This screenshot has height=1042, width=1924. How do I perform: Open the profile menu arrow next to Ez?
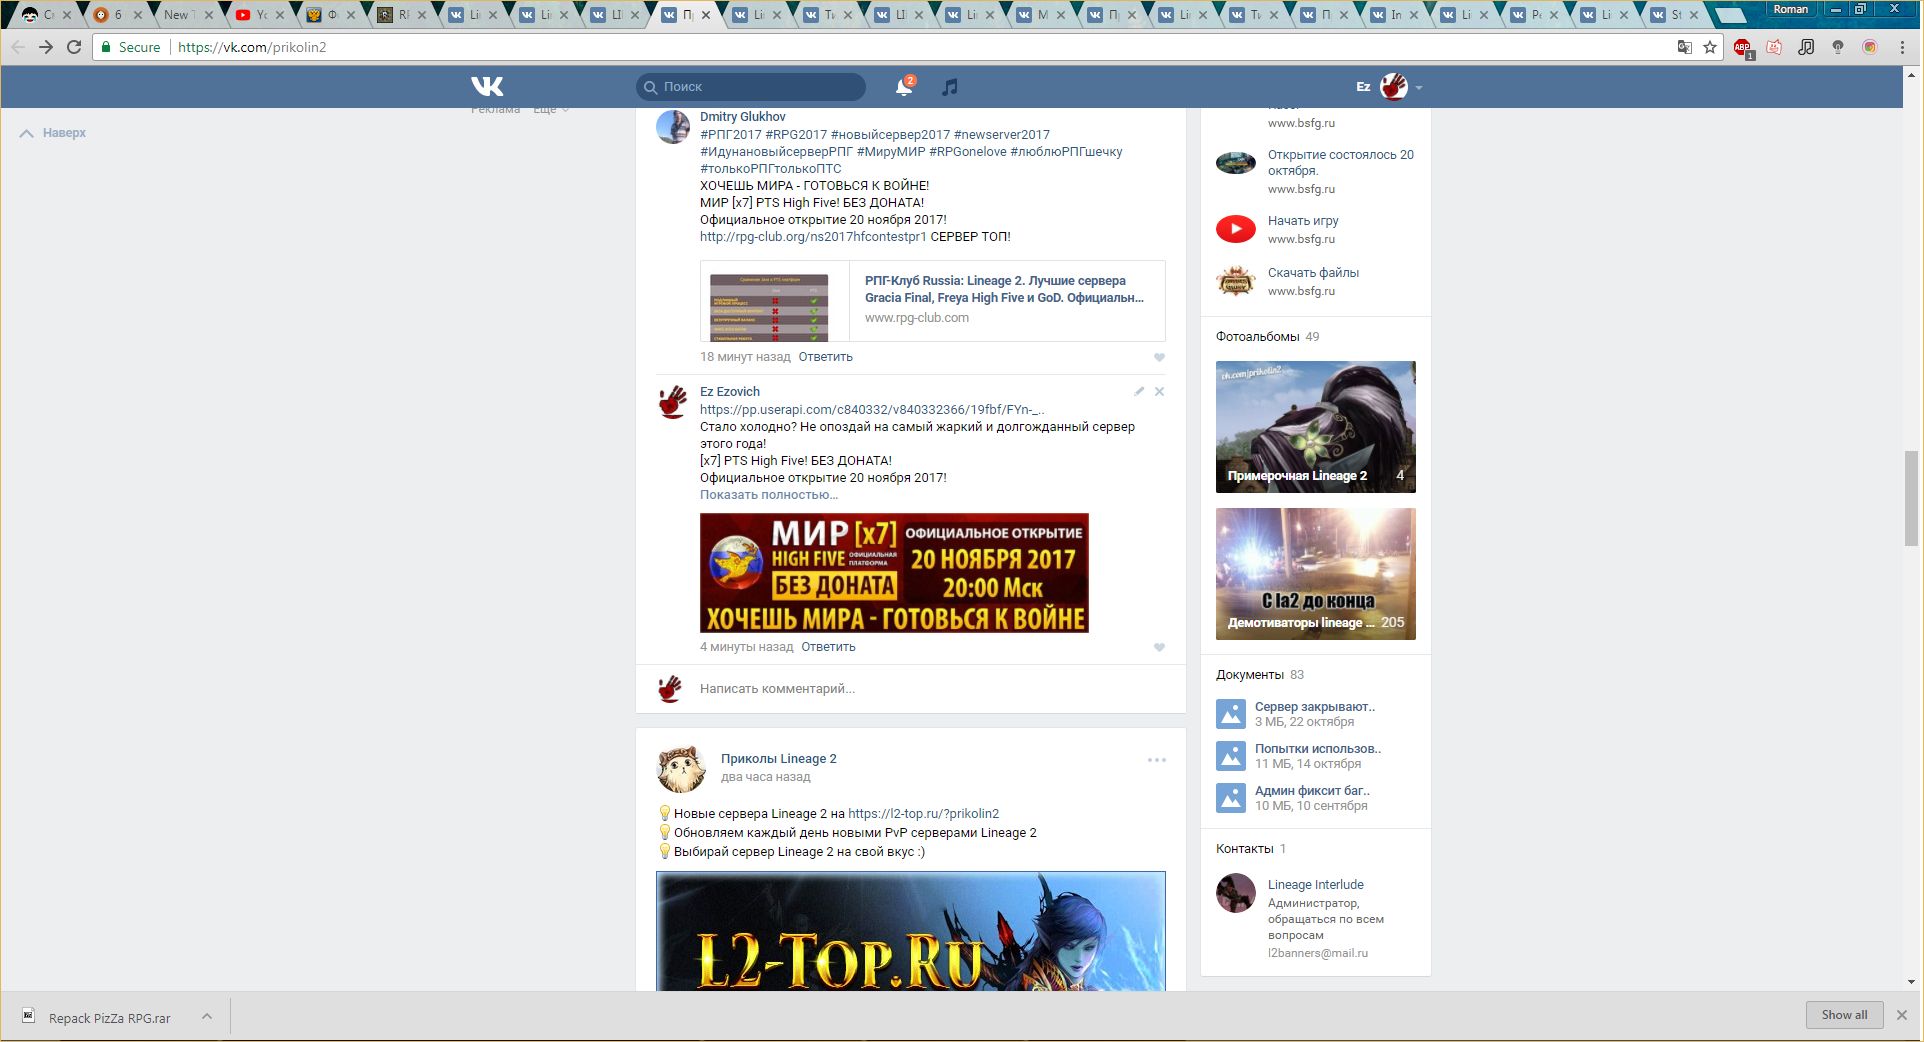coord(1418,88)
